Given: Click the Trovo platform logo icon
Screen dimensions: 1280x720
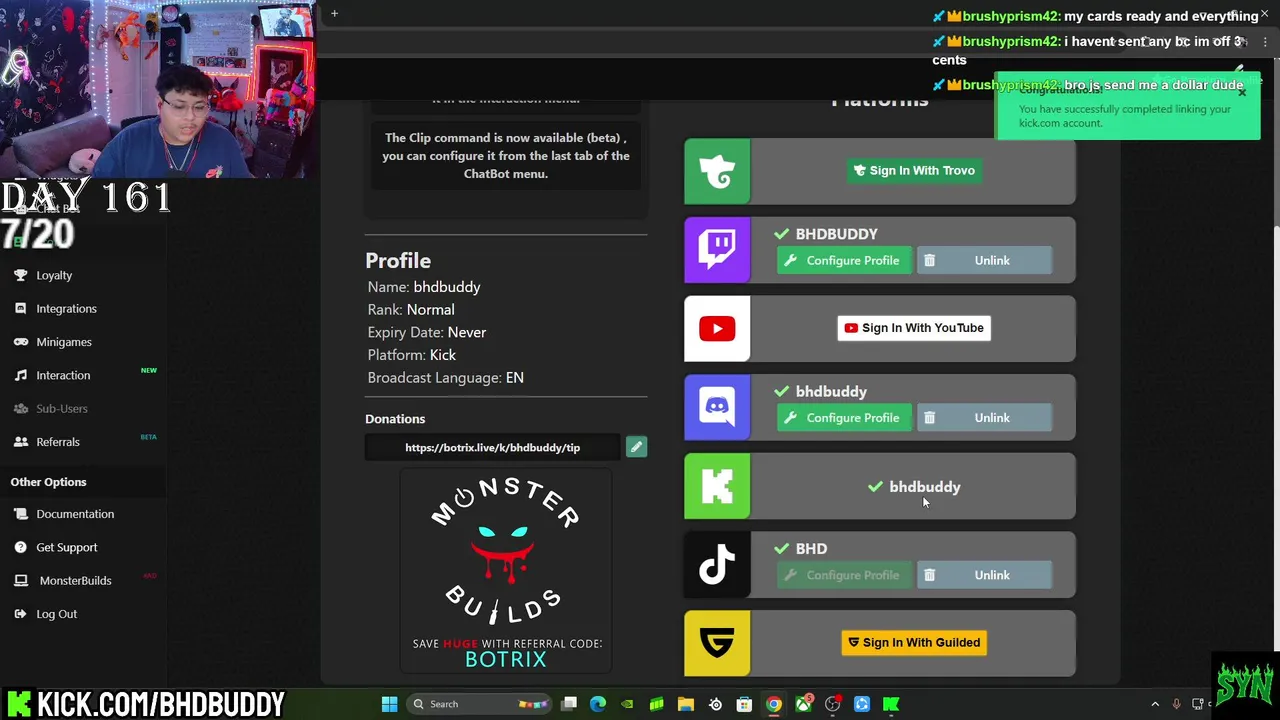Looking at the screenshot, I should point(717,172).
